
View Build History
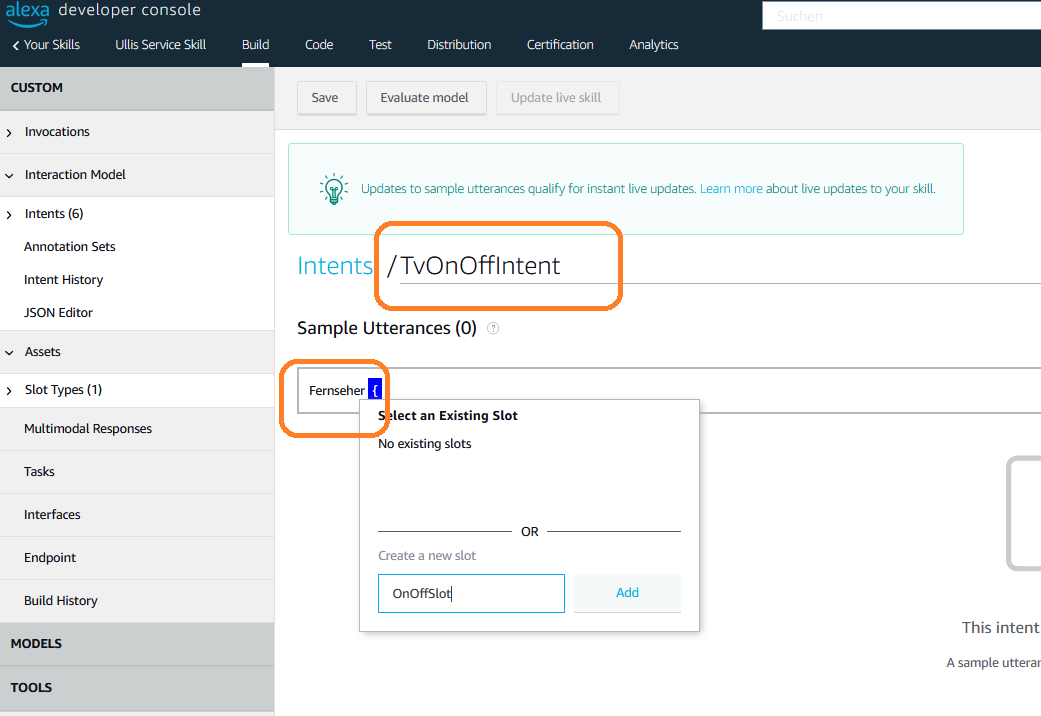(61, 600)
